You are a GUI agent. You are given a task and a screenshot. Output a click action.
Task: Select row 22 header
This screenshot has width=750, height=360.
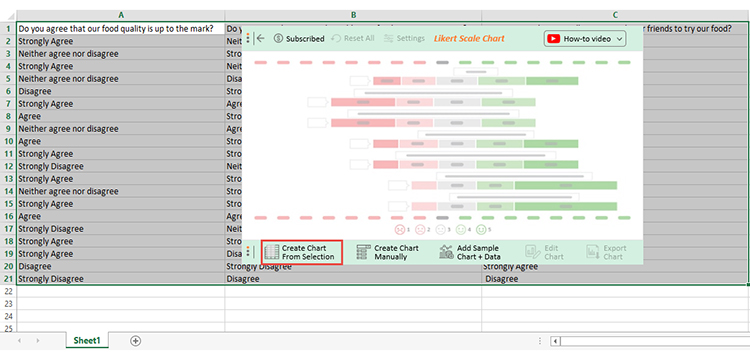pyautogui.click(x=8, y=291)
